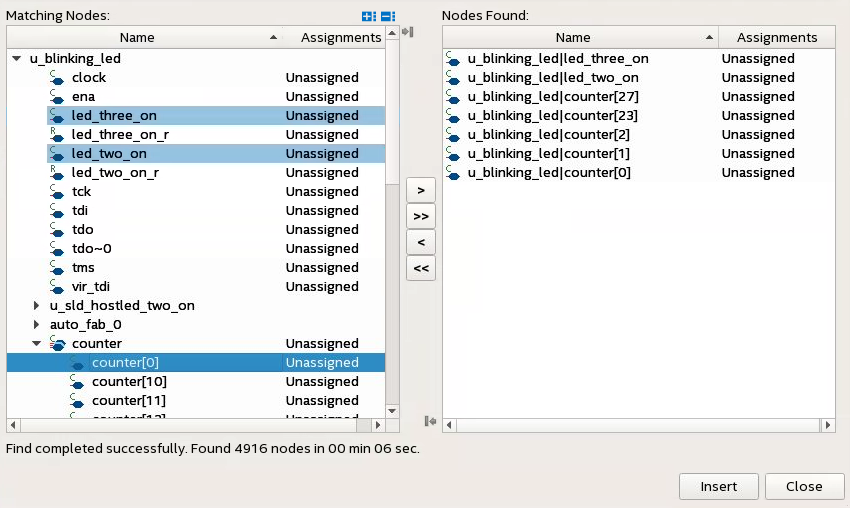Expand the u_sld_hostled_two_on node

click(x=37, y=306)
